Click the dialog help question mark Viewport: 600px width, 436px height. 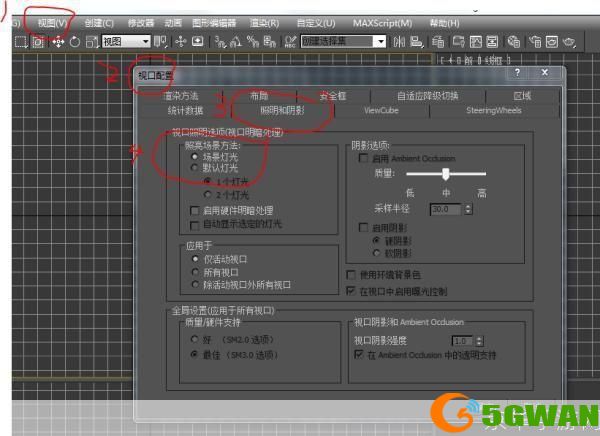pos(517,72)
